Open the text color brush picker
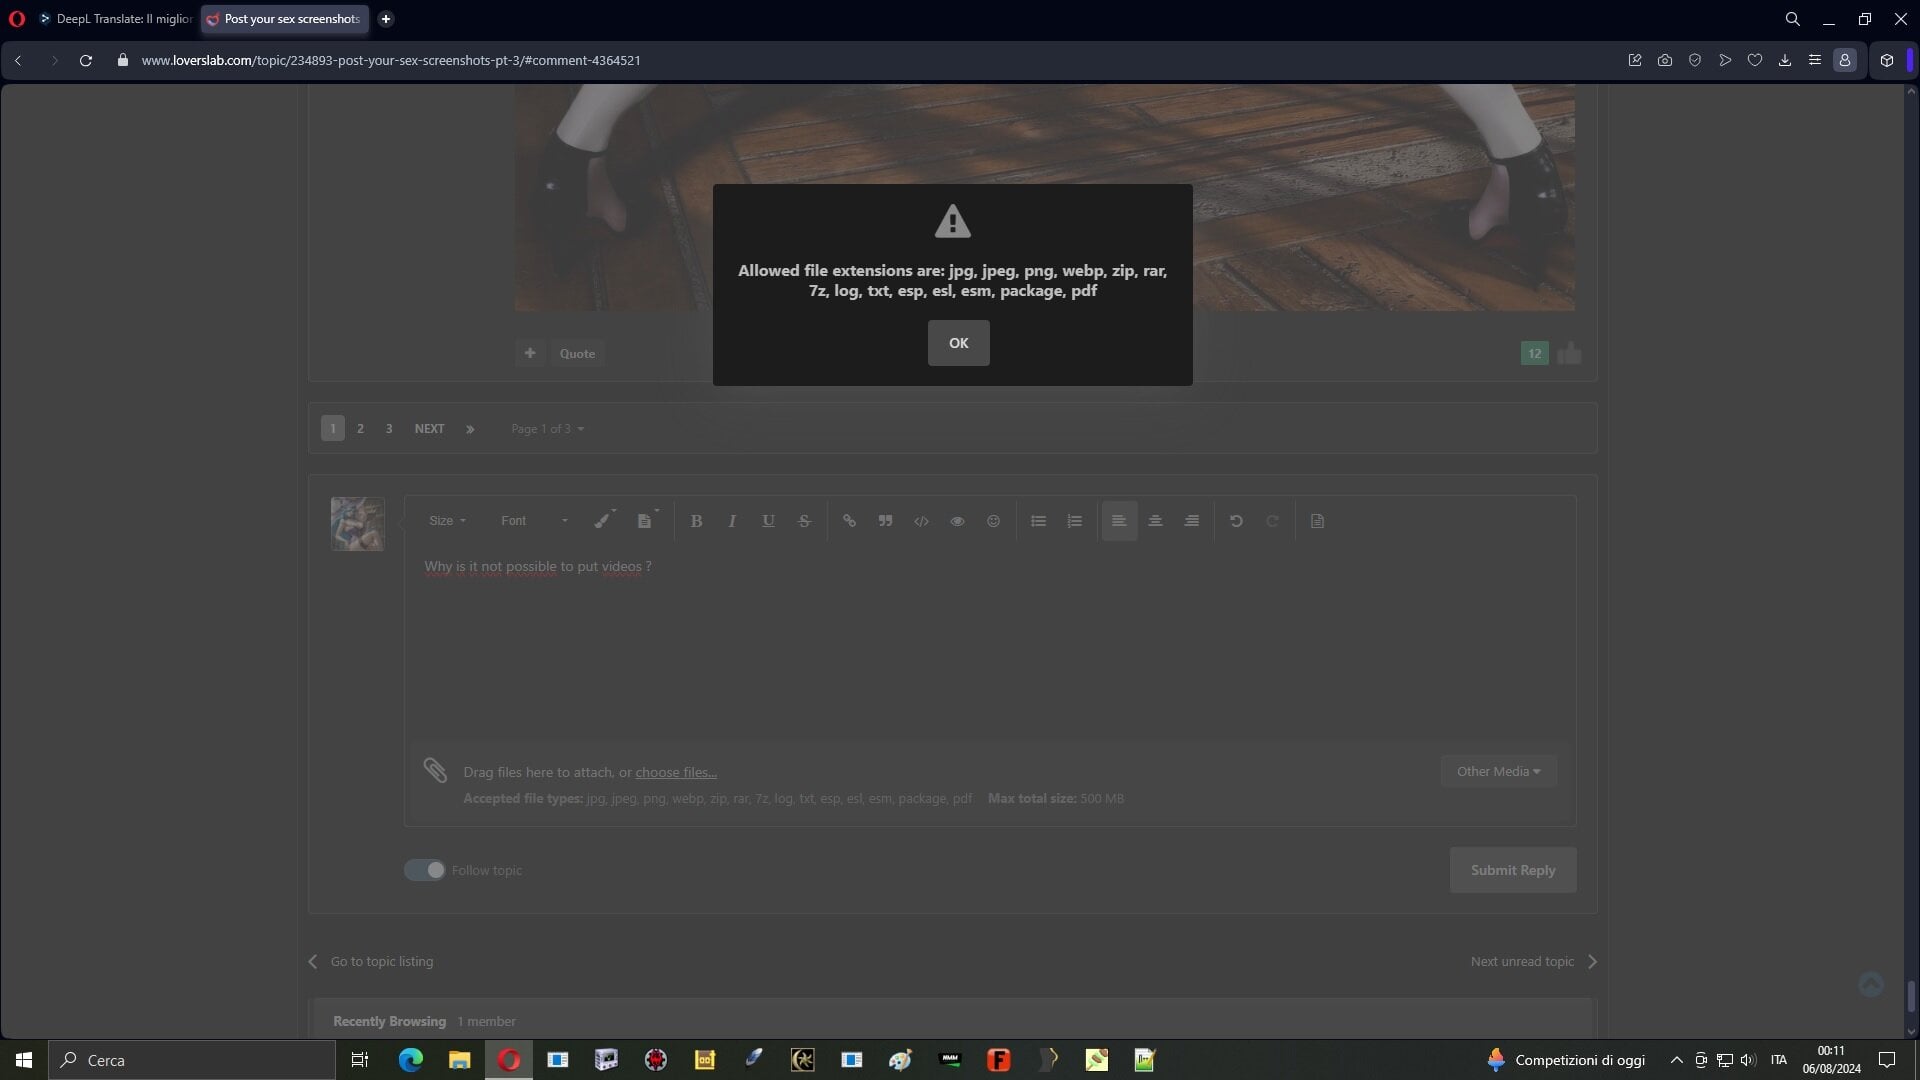The height and width of the screenshot is (1080, 1920). pos(604,521)
